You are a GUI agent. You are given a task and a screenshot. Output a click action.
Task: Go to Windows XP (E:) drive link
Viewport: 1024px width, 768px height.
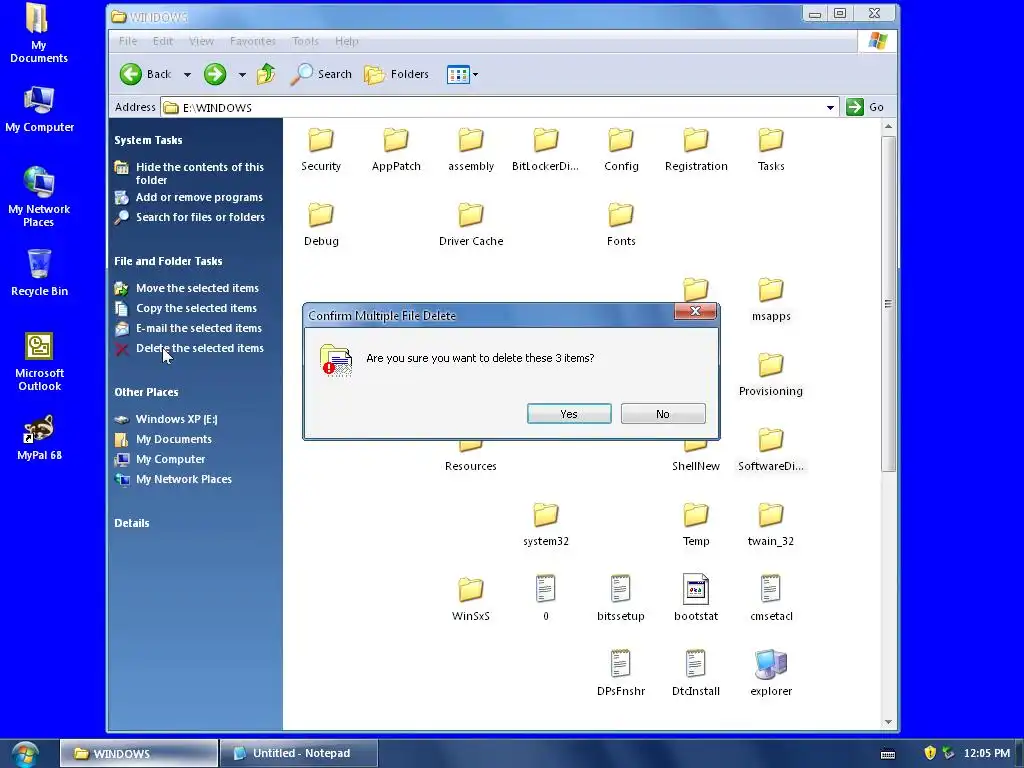tap(176, 419)
